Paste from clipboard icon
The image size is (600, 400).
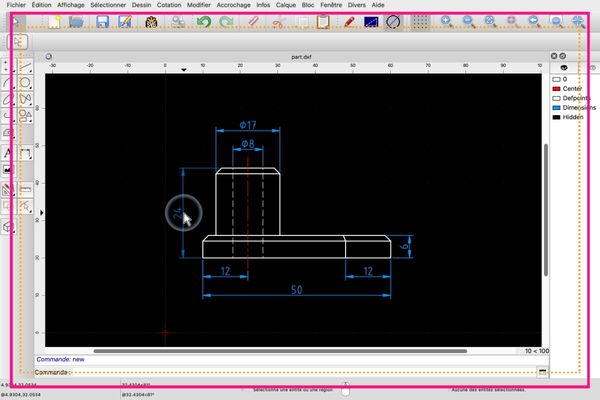pos(323,21)
